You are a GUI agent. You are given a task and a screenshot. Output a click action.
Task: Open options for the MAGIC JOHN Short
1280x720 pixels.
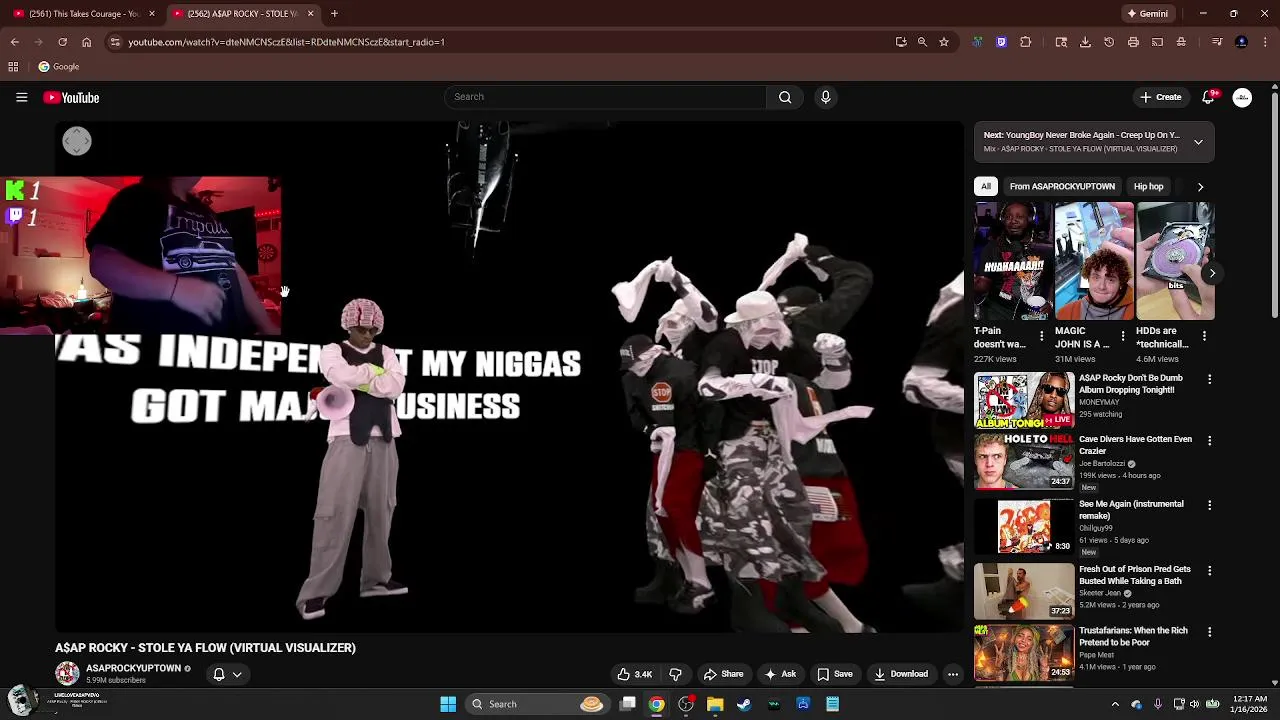coord(1122,337)
